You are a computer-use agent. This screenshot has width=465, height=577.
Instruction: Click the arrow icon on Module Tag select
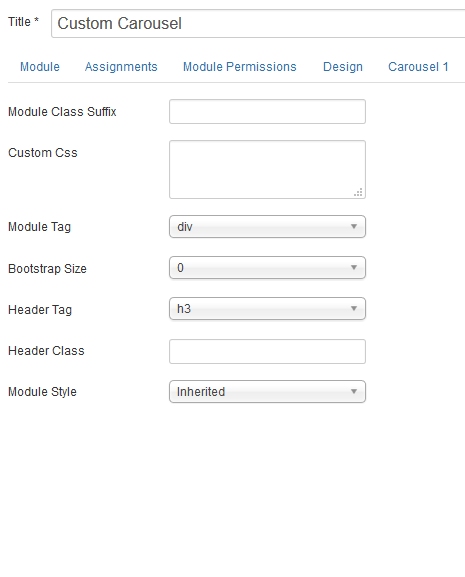(x=354, y=227)
